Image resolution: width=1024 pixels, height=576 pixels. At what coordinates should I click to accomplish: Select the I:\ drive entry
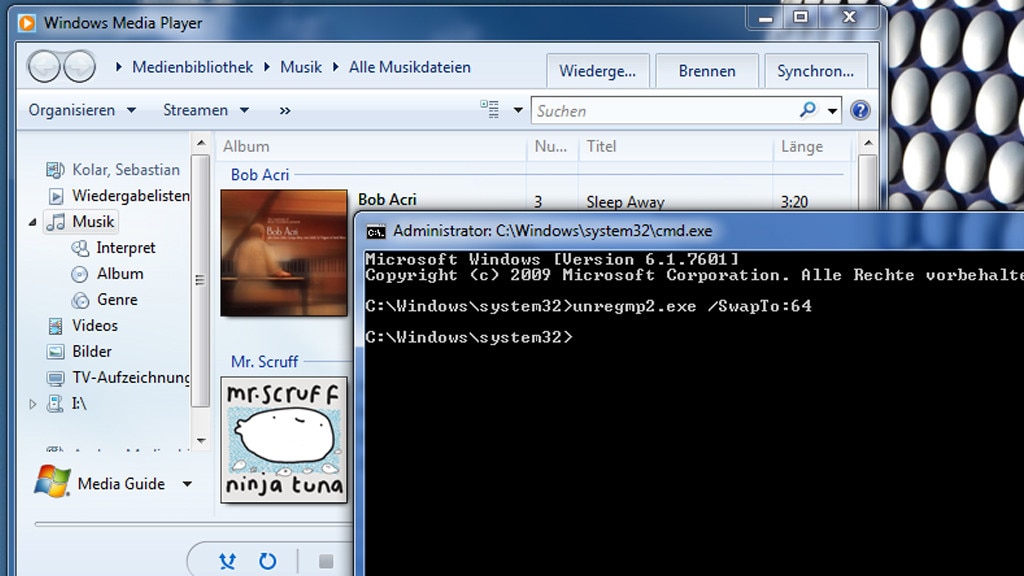click(x=79, y=404)
